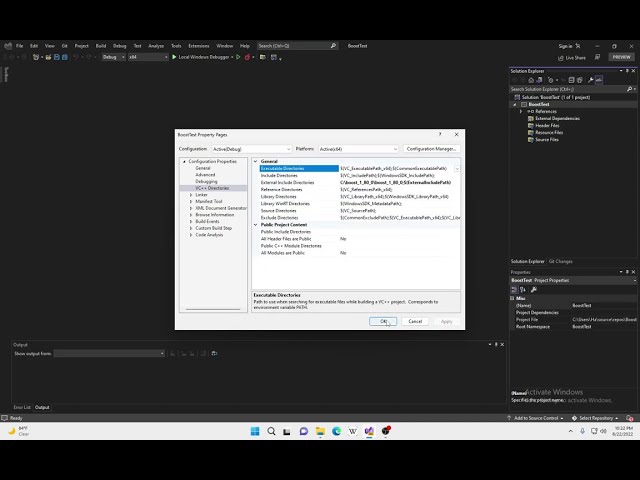The height and width of the screenshot is (480, 640).
Task: Click the Solution Explorer search magnifier
Action: [x=629, y=89]
